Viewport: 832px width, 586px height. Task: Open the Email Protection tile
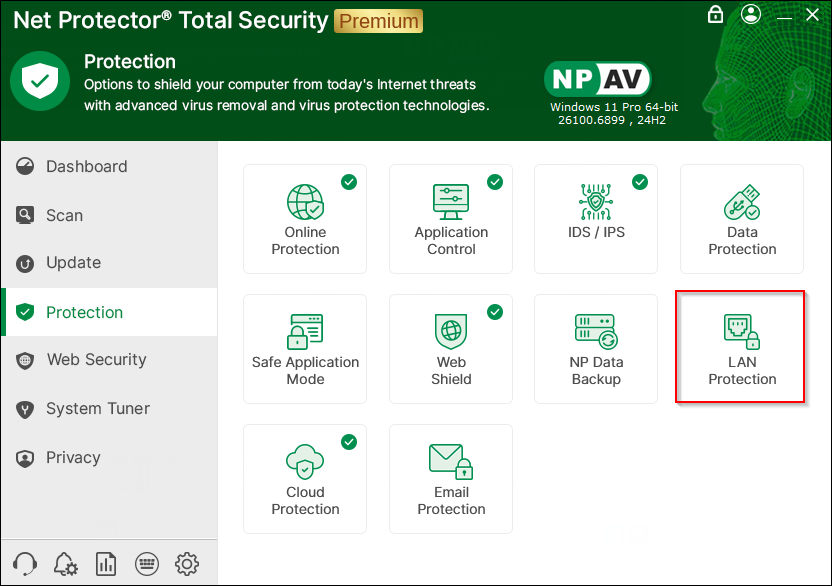click(451, 479)
